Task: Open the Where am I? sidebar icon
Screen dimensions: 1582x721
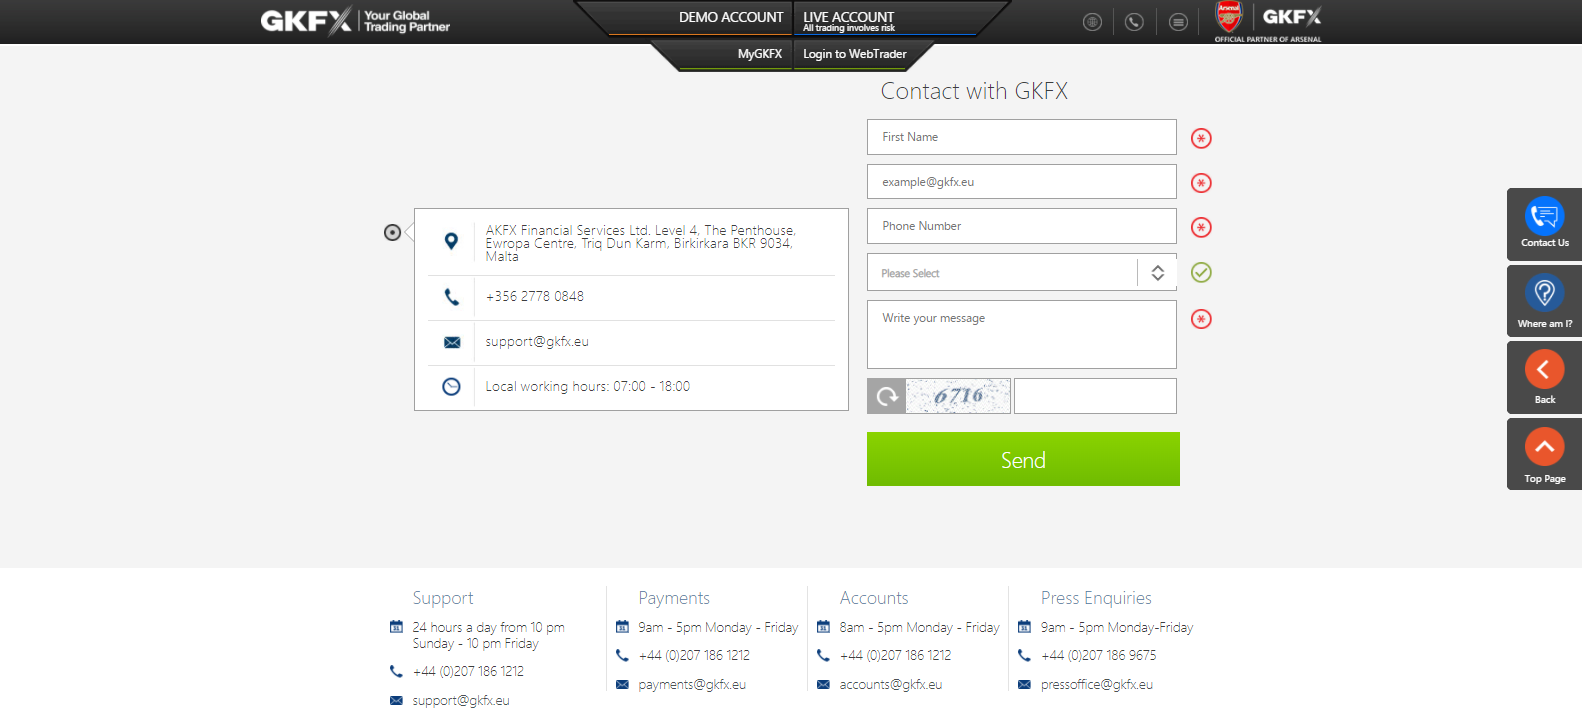Action: [1544, 293]
